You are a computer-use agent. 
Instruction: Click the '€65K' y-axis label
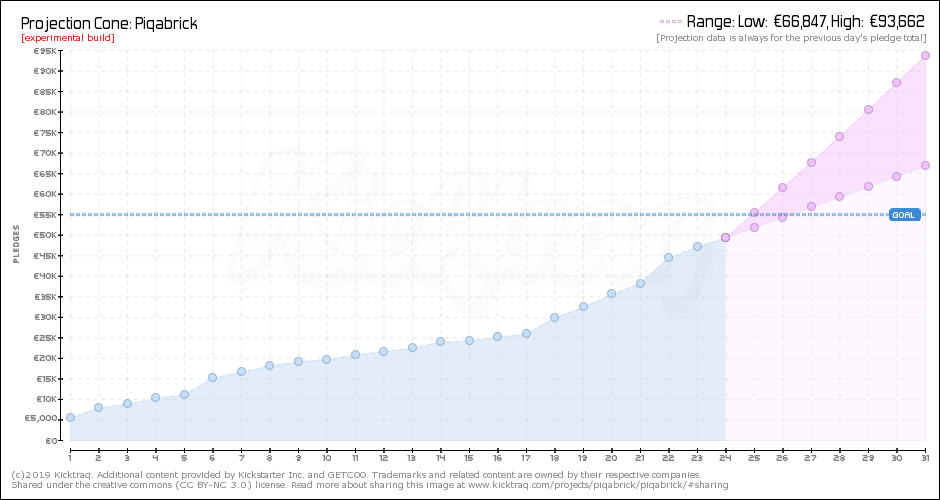click(x=46, y=174)
